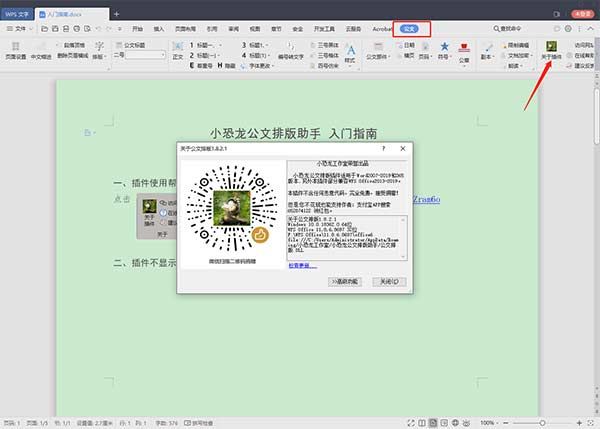The height and width of the screenshot is (429, 600).
Task: Open the Acrobat ribbon tab
Action: (x=382, y=29)
